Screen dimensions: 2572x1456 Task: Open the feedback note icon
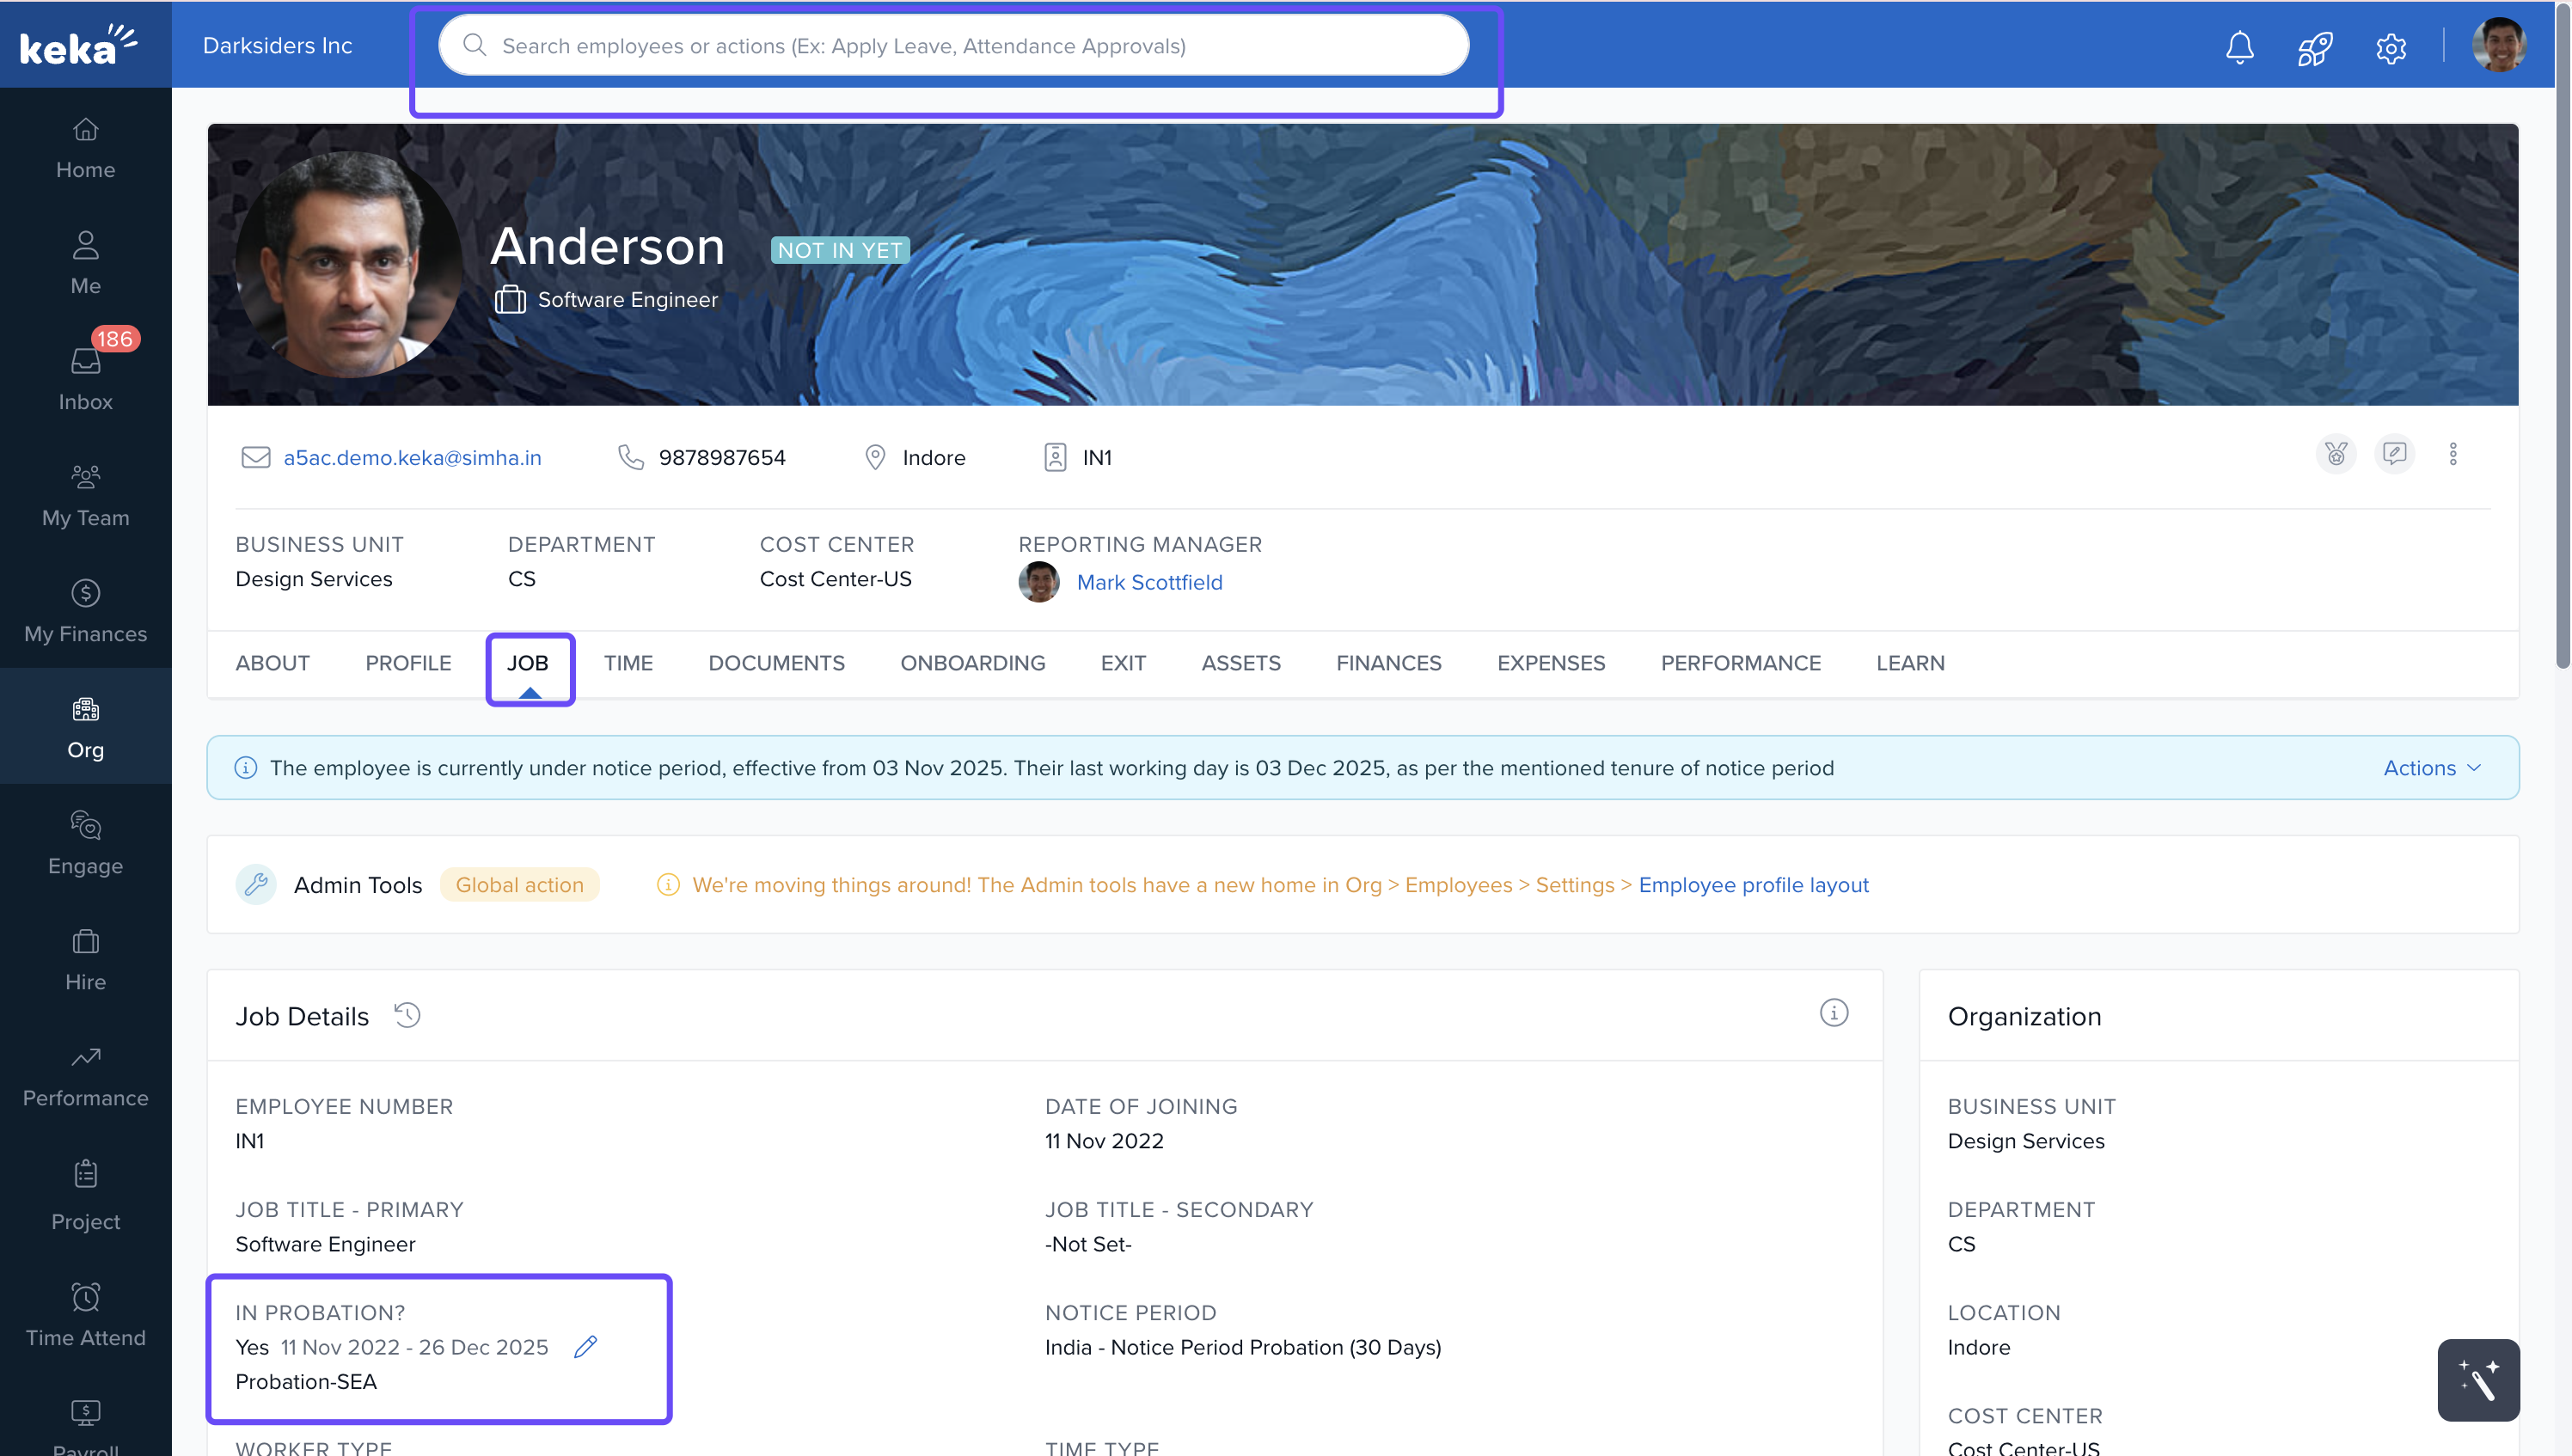coord(2394,455)
